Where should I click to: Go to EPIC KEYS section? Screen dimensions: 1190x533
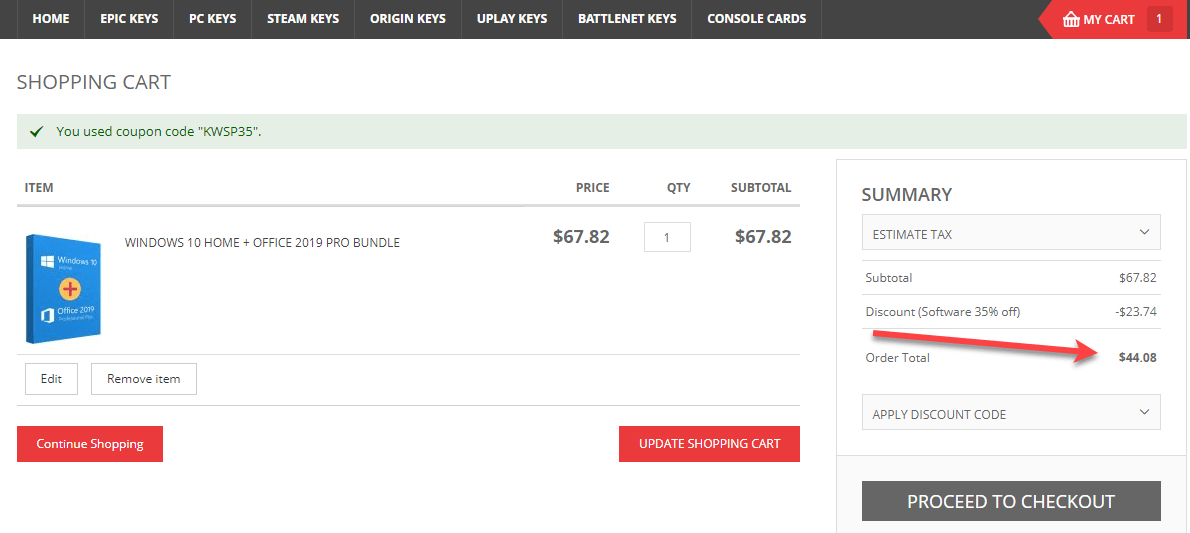pyautogui.click(x=129, y=19)
